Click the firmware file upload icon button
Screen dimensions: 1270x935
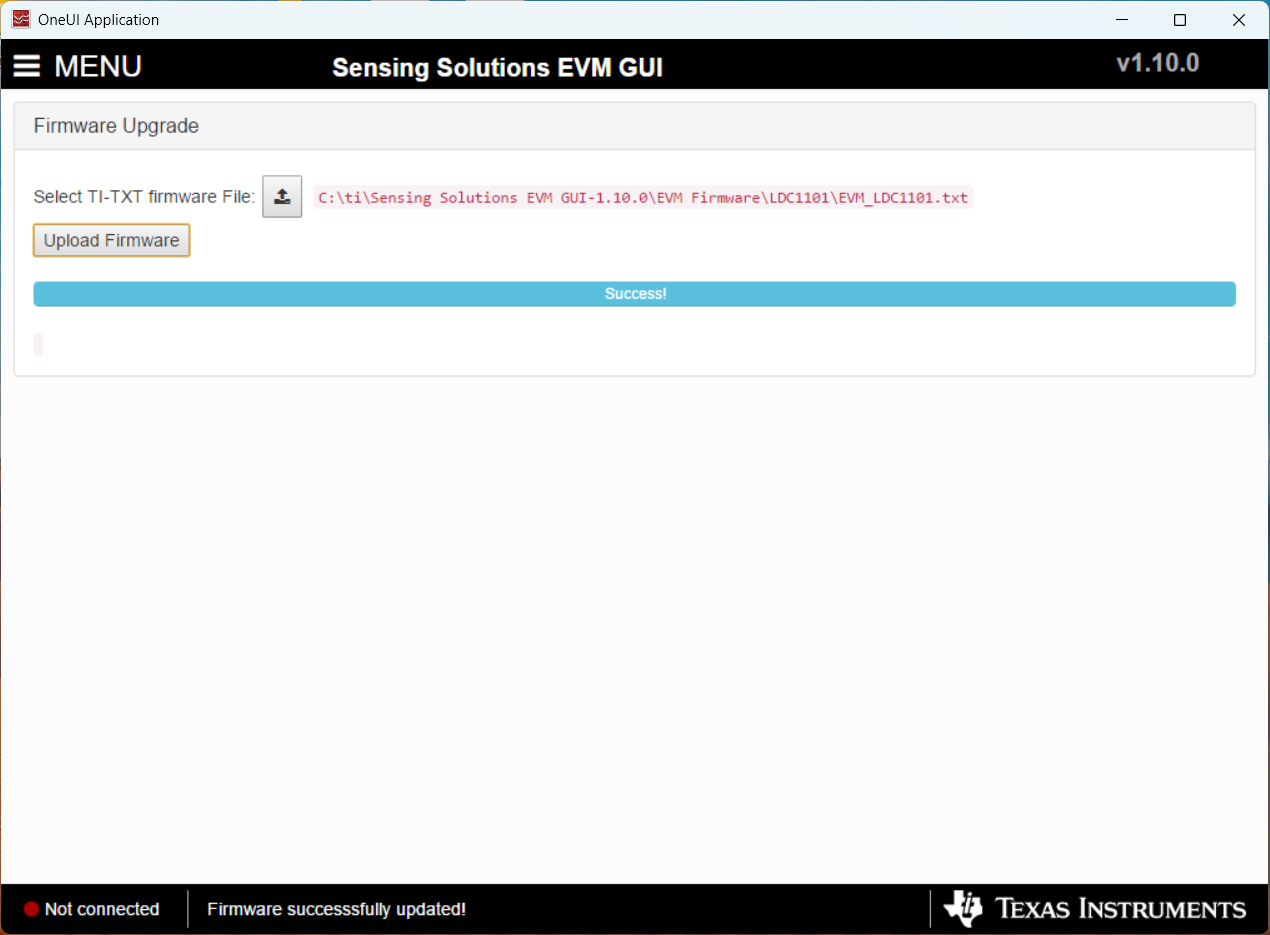tap(282, 197)
